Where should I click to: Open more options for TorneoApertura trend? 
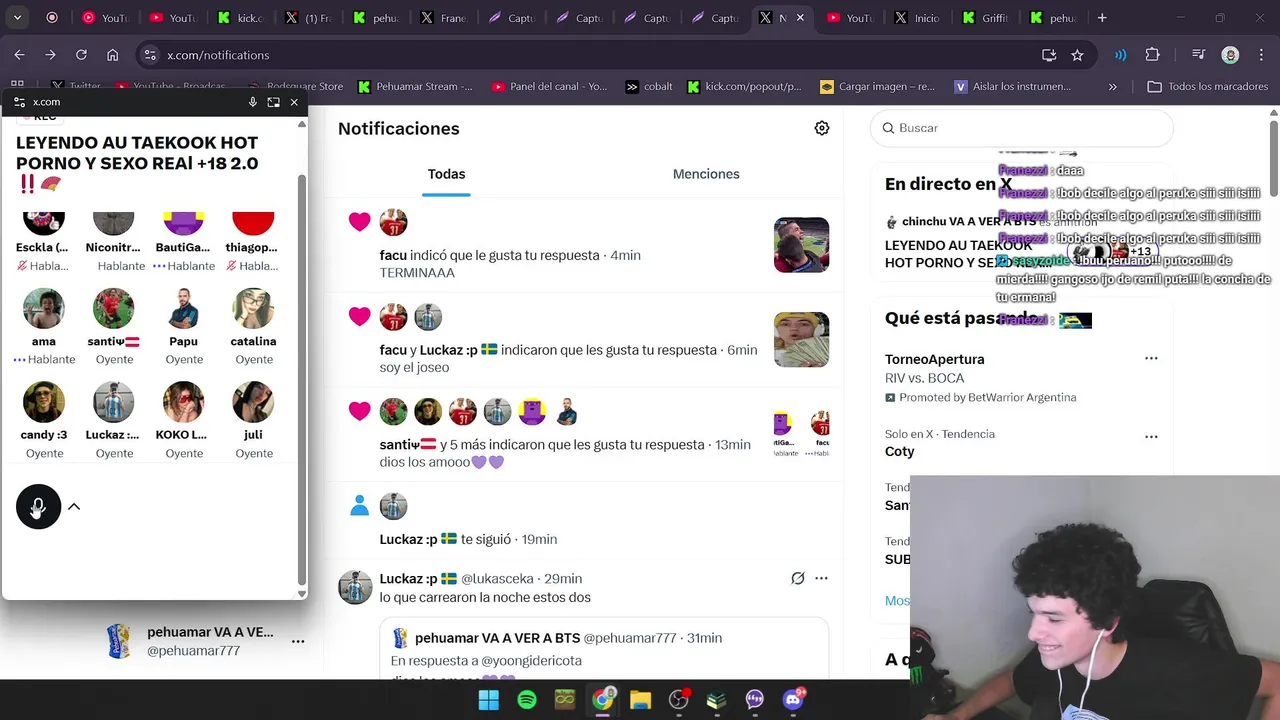[1151, 358]
